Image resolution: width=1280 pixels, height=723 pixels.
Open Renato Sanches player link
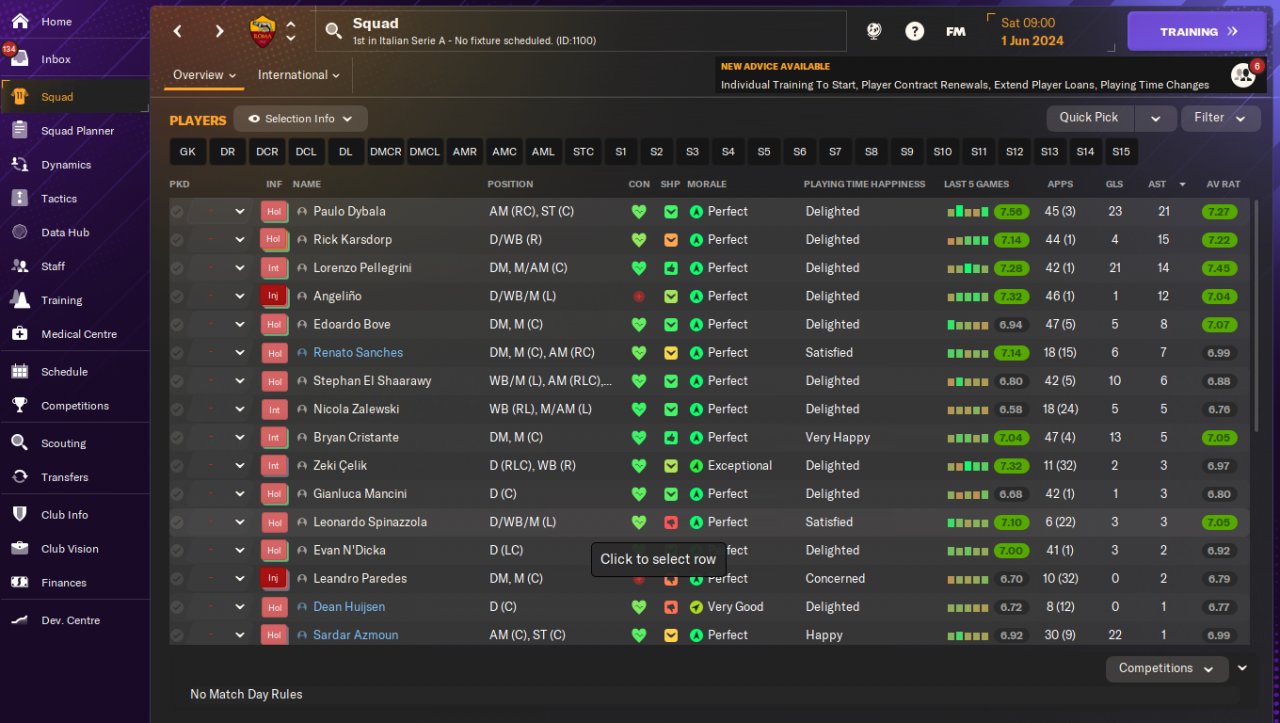(x=358, y=353)
